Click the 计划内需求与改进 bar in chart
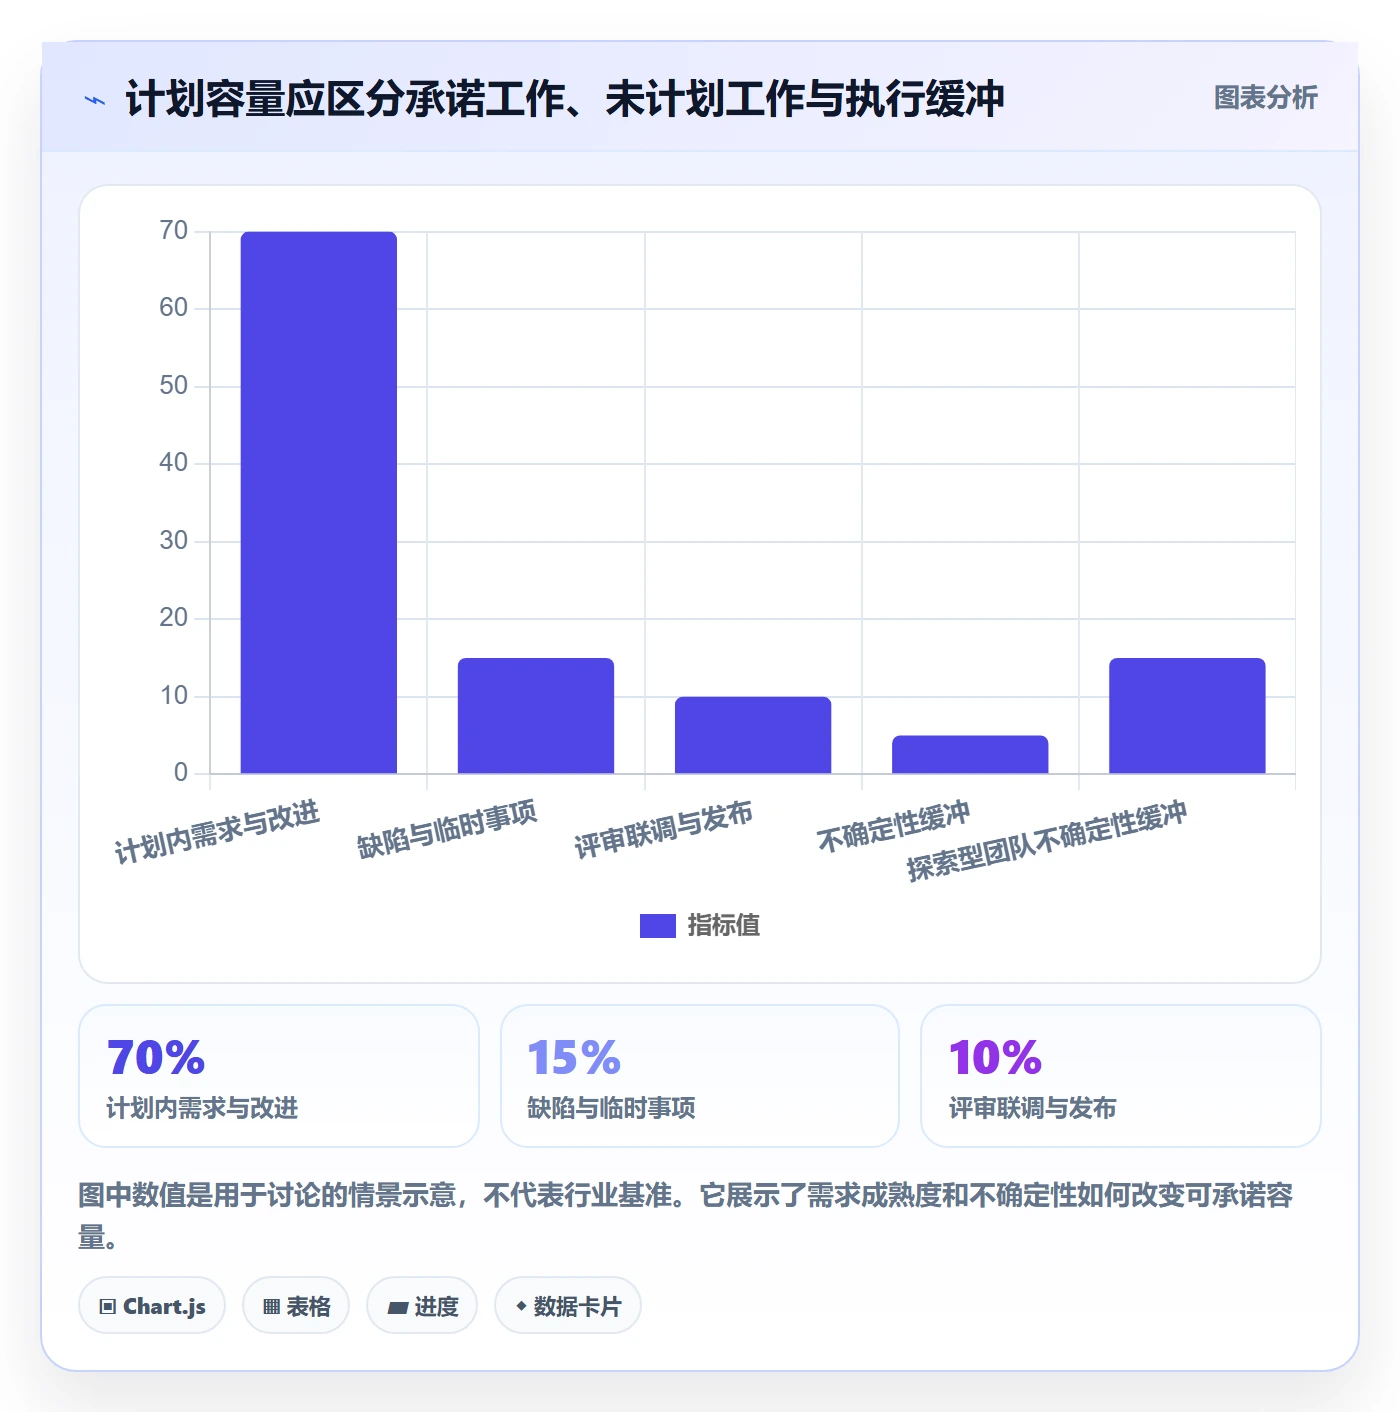 point(319,502)
